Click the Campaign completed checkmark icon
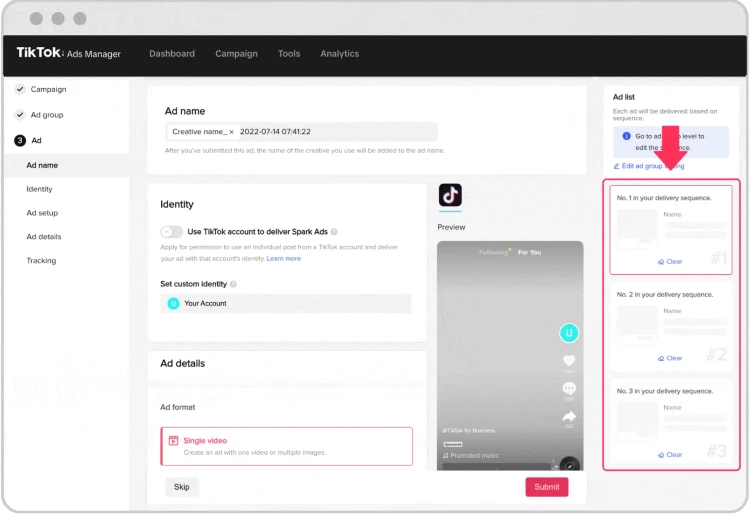The width and height of the screenshot is (750, 515). click(20, 89)
